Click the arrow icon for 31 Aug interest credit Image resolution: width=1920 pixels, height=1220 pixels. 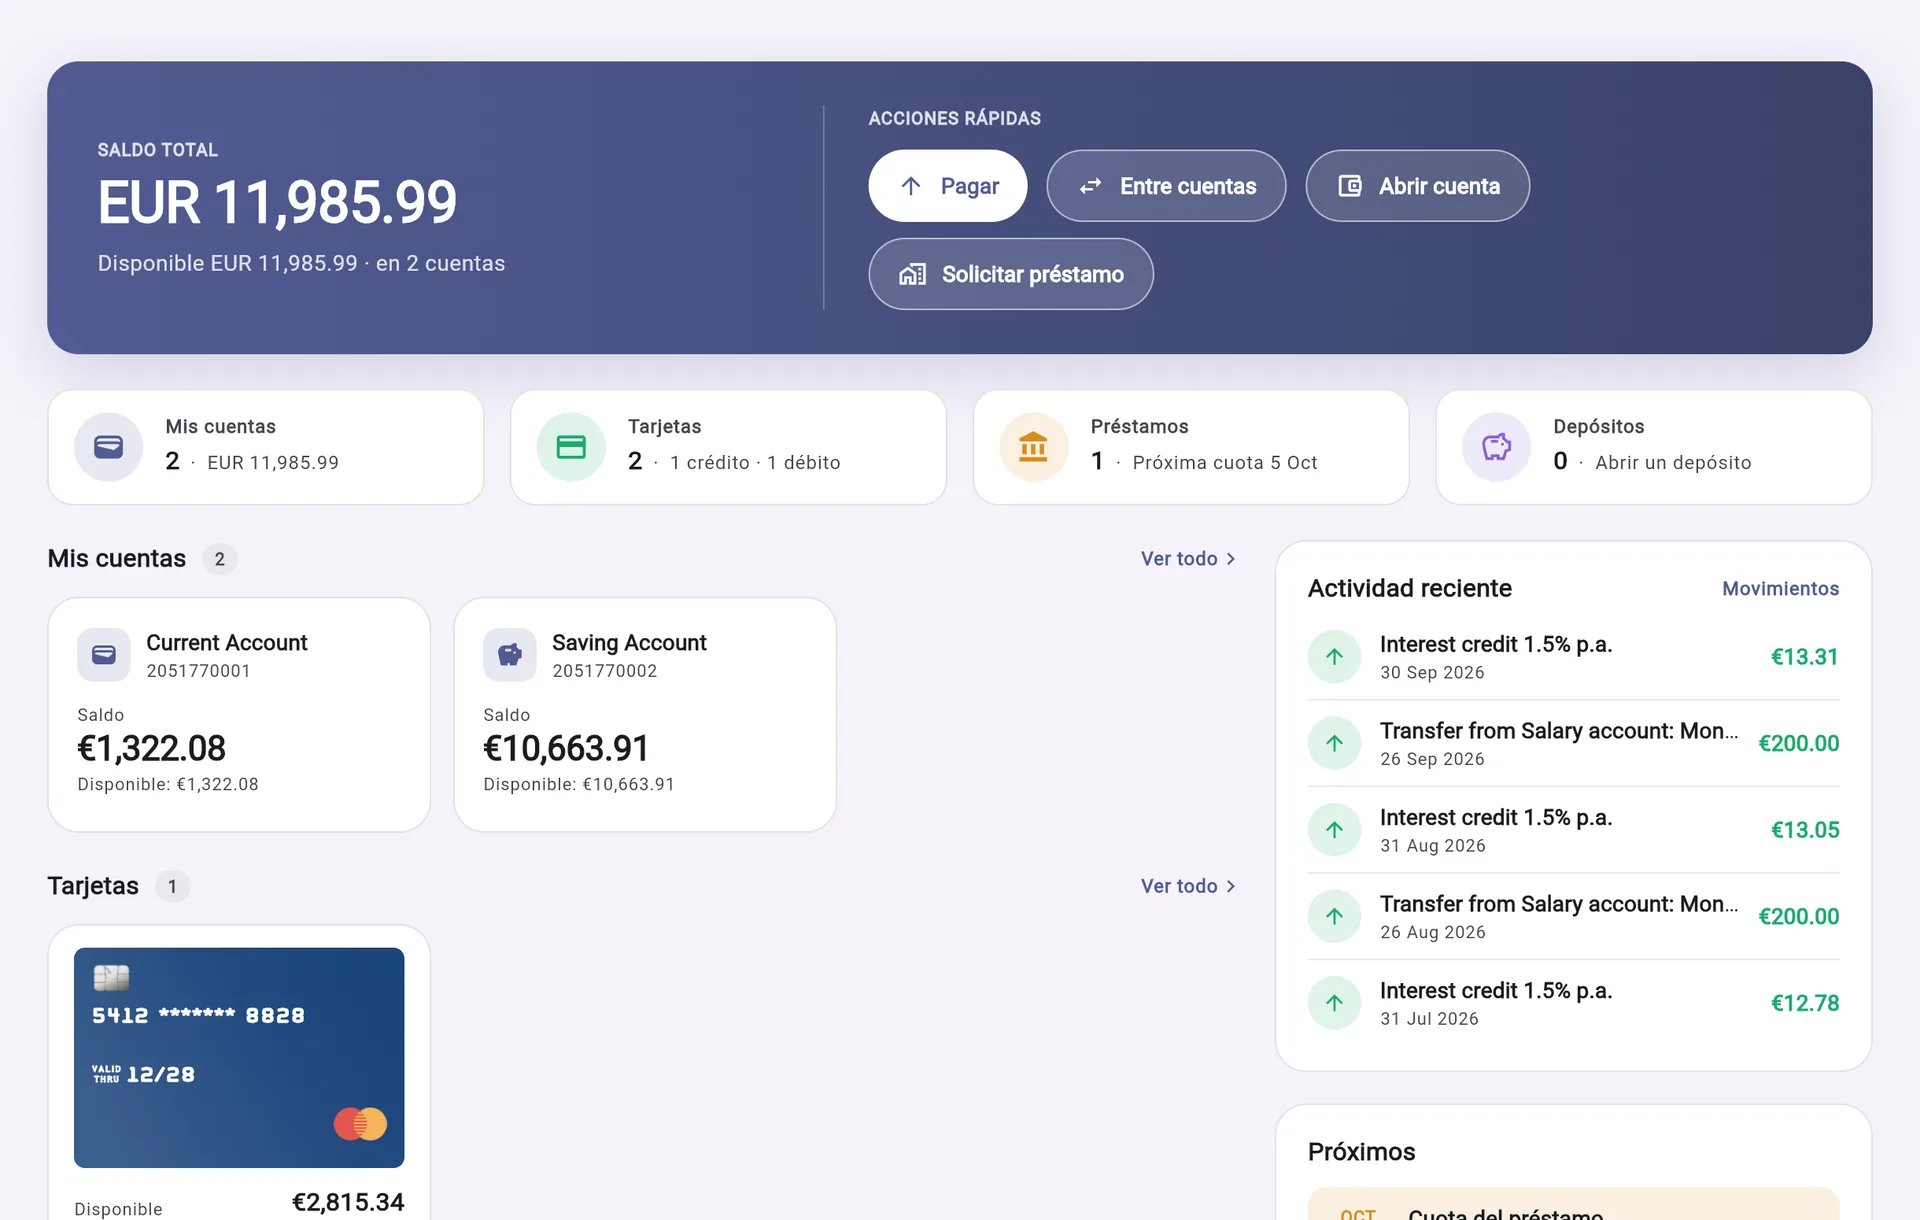click(1334, 830)
